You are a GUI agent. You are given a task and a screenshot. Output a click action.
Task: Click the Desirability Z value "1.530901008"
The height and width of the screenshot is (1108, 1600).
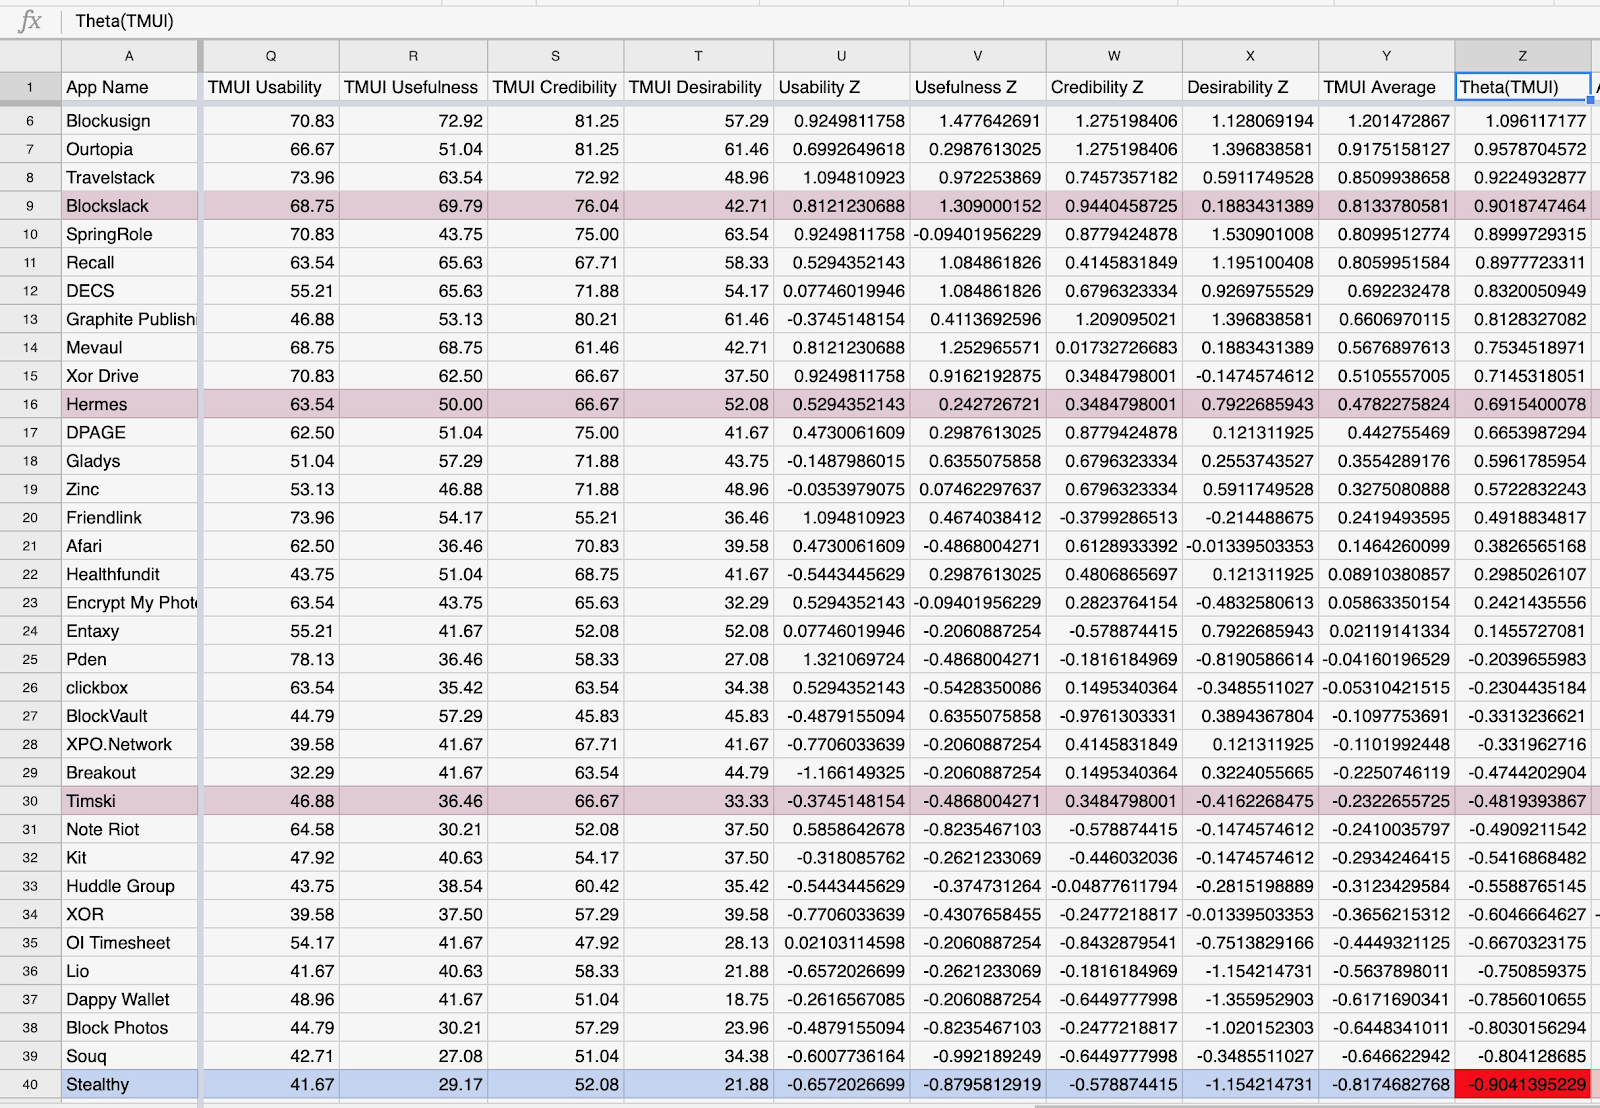tap(1250, 234)
